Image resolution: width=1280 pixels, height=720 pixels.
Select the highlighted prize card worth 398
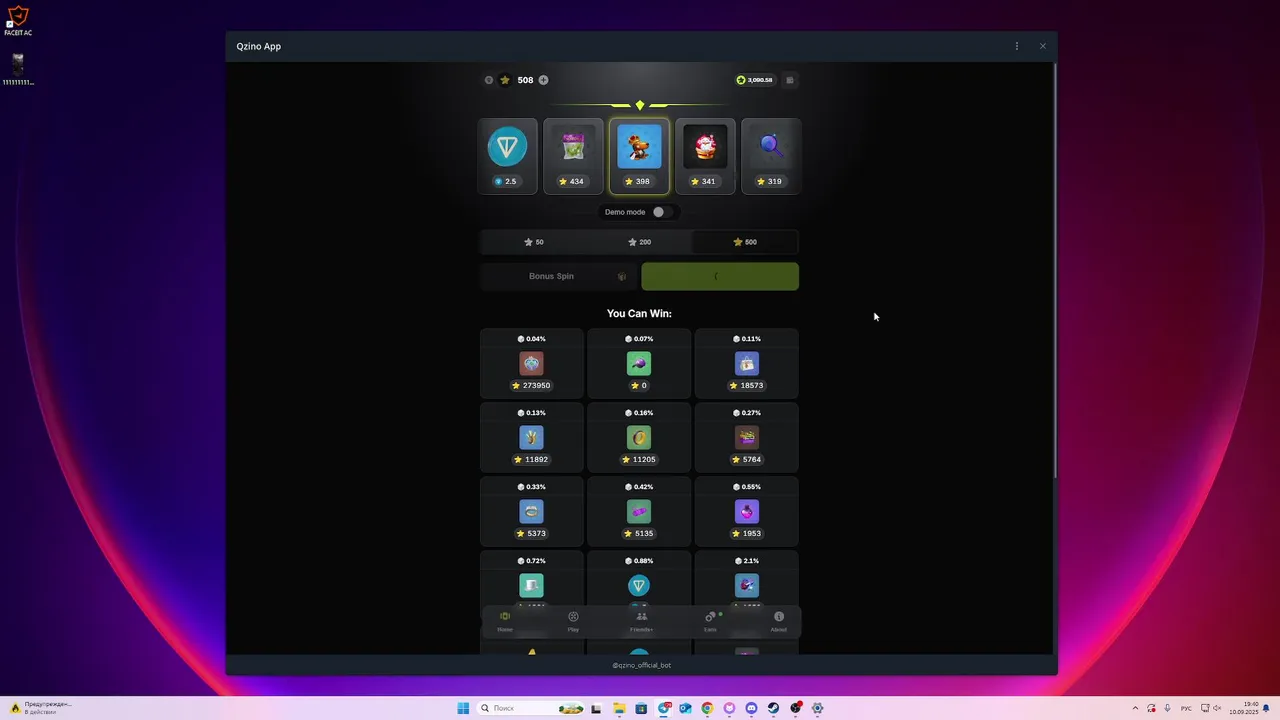tap(639, 156)
